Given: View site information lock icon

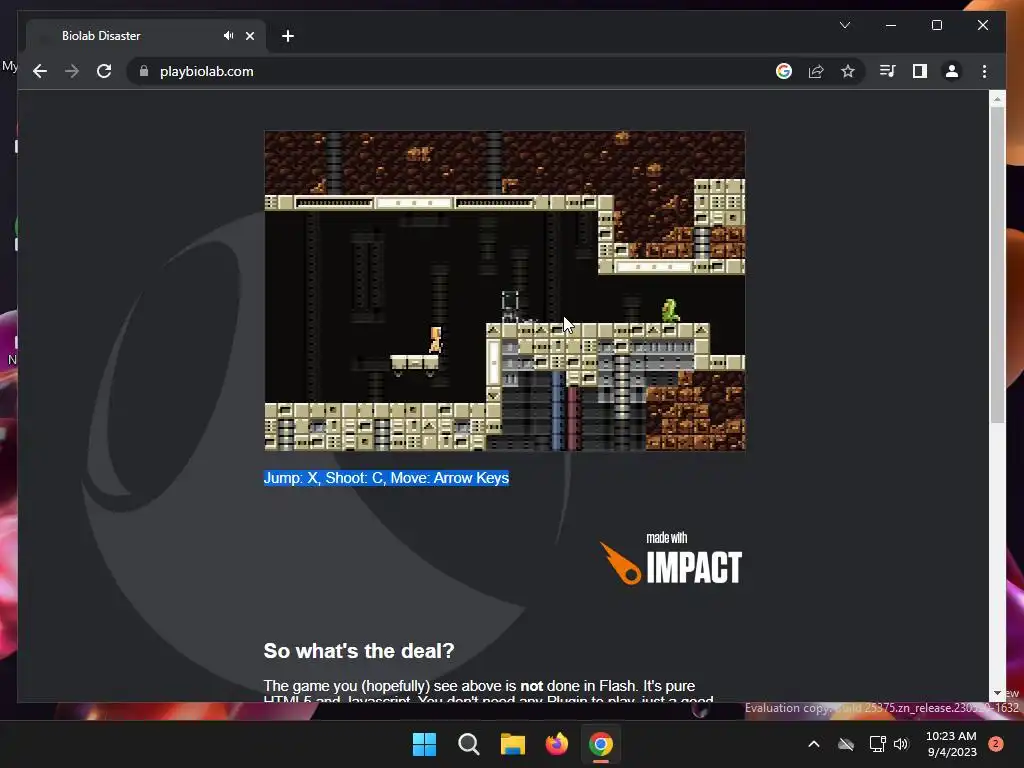Looking at the screenshot, I should tap(144, 71).
